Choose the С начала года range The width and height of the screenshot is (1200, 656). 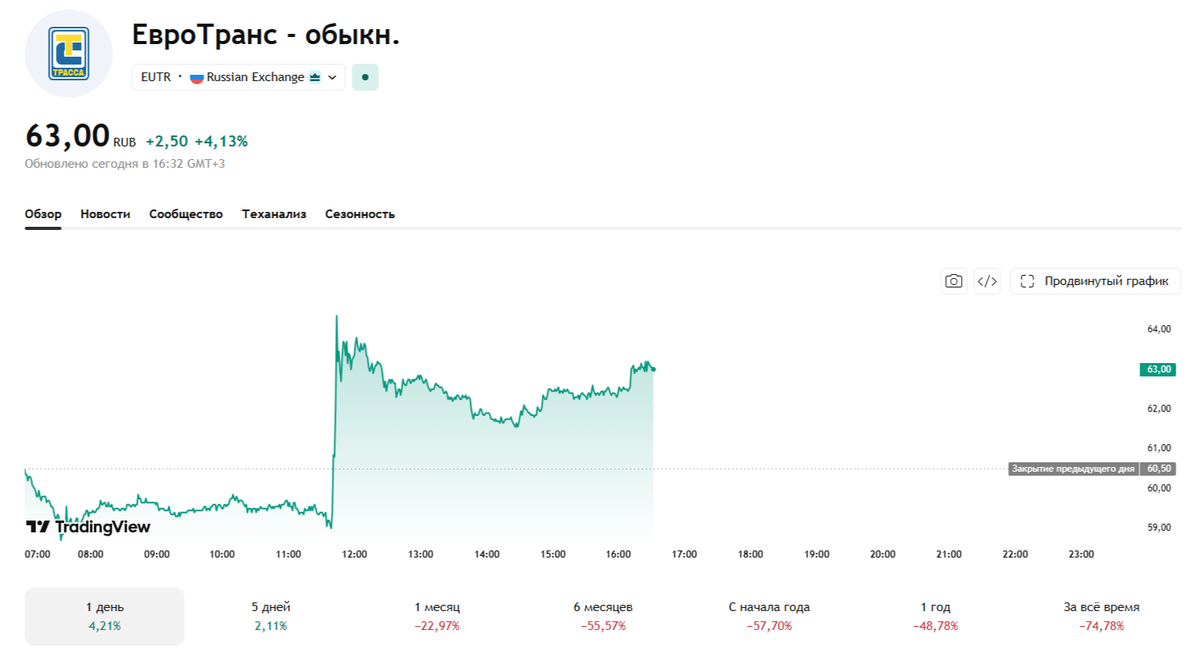click(769, 616)
